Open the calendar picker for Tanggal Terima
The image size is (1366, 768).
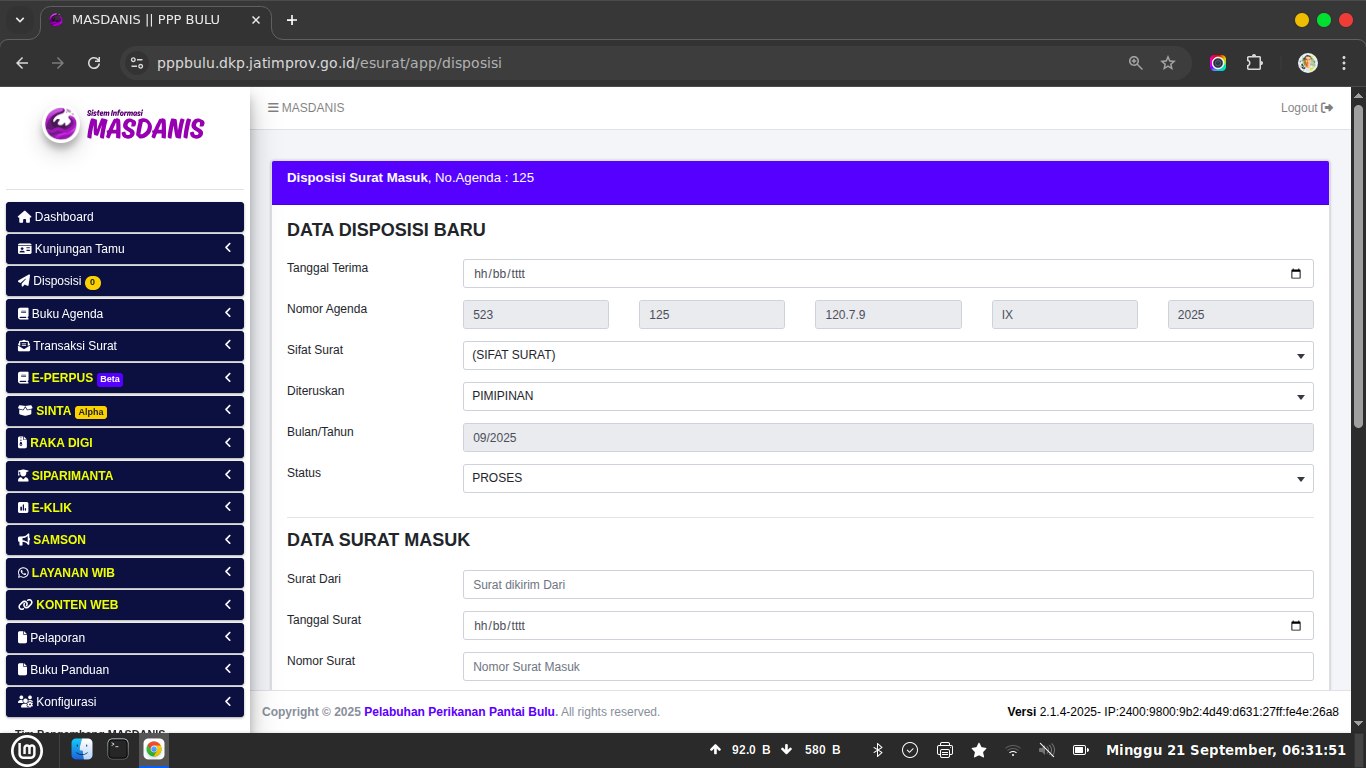tap(1295, 274)
